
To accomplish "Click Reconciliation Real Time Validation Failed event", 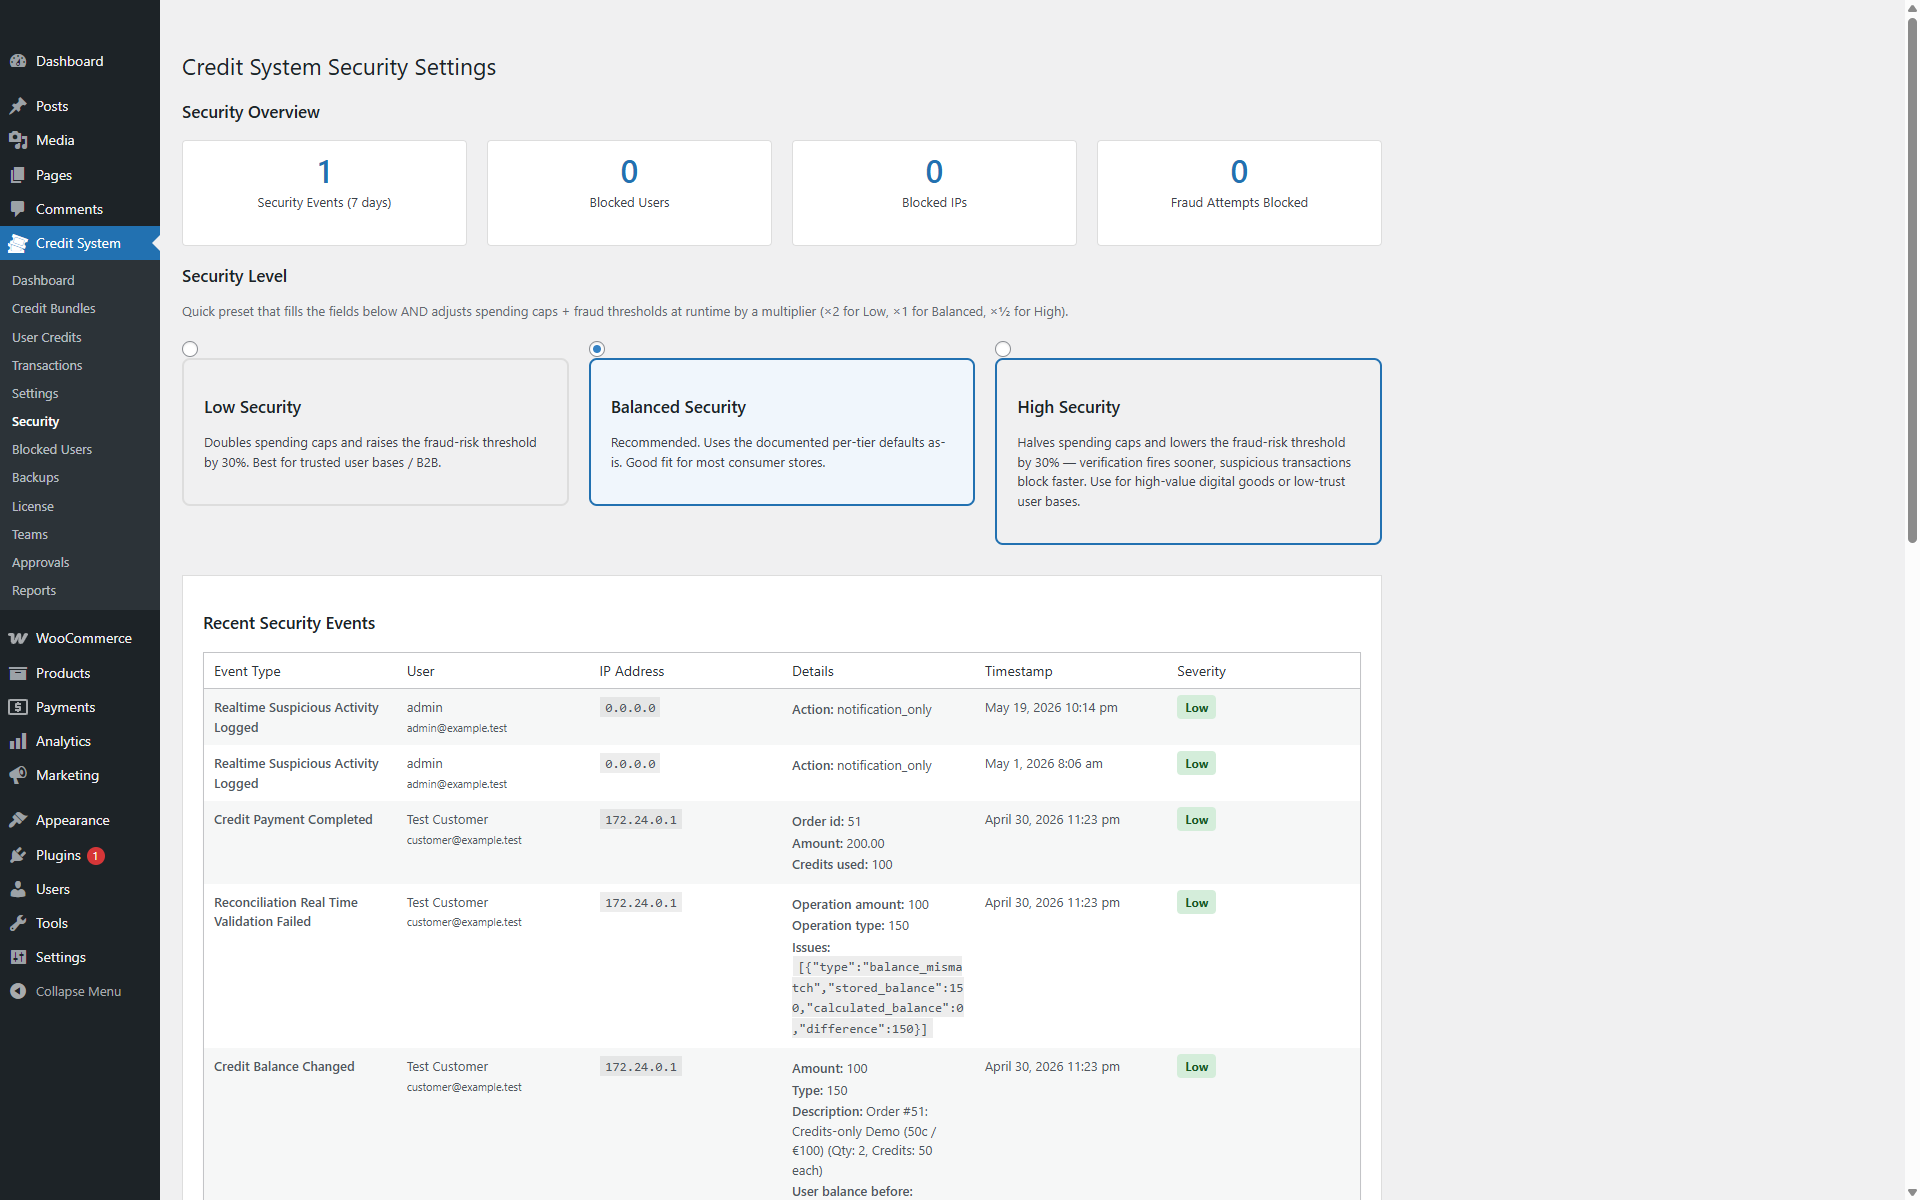I will coord(286,912).
